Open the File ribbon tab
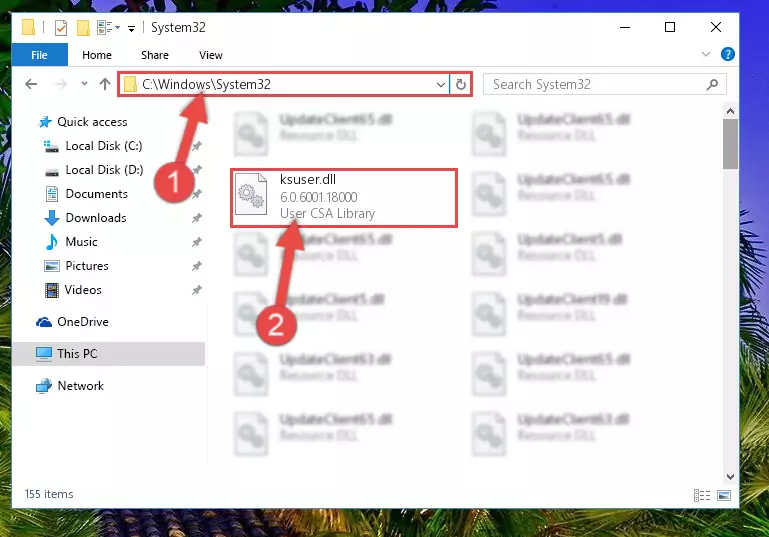Image resolution: width=769 pixels, height=537 pixels. tap(39, 55)
